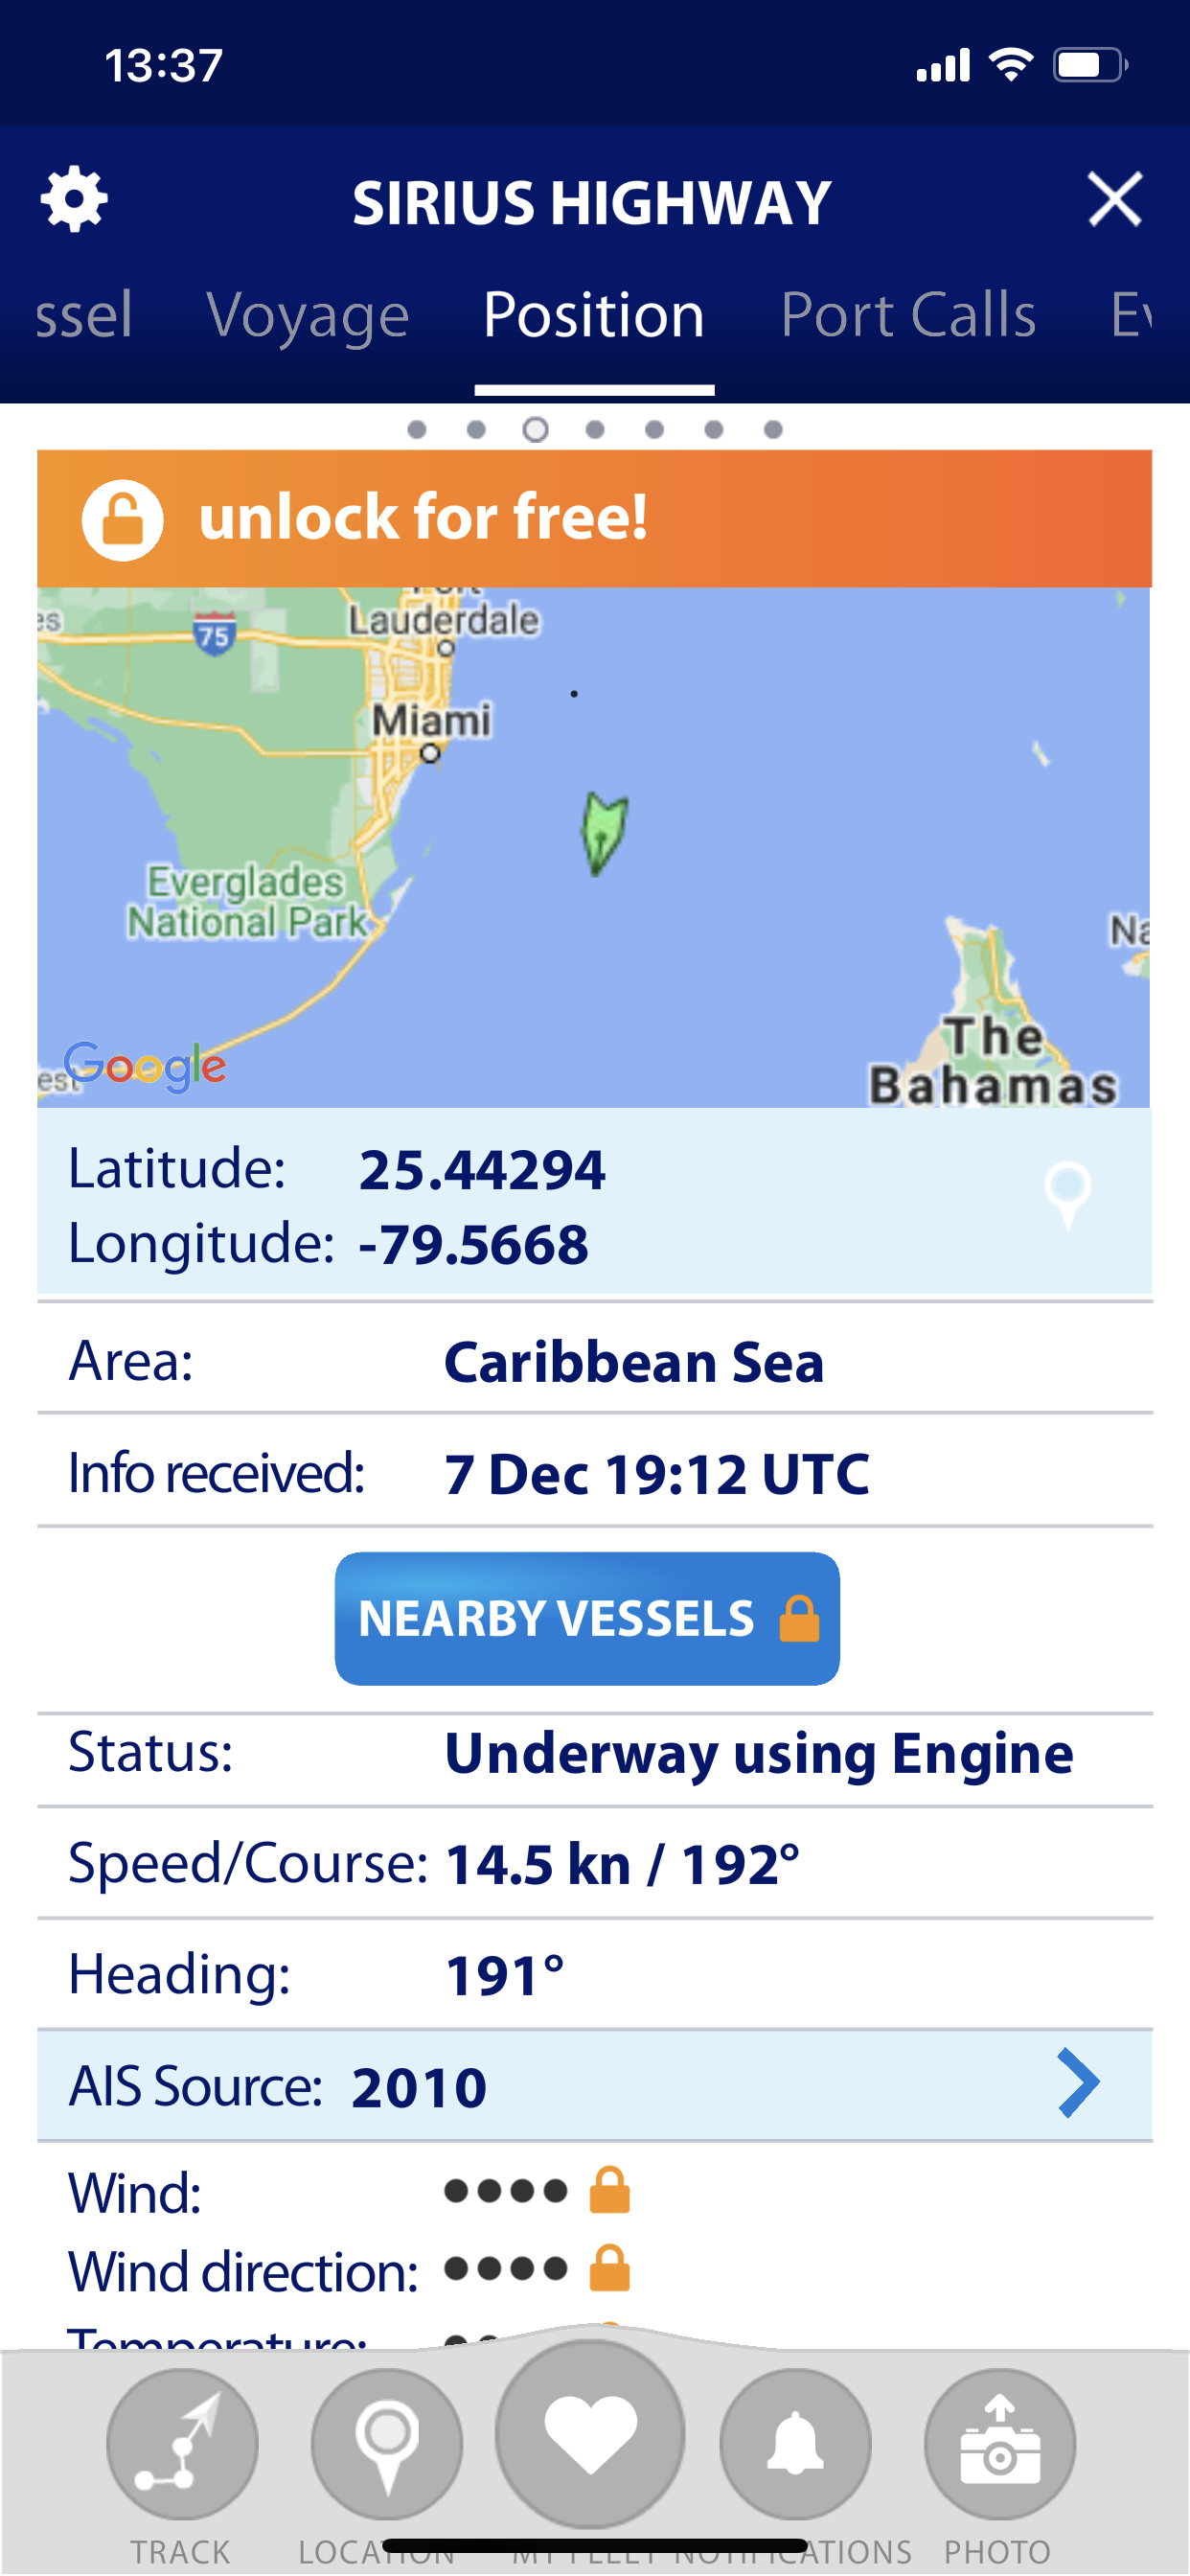Tap the map pin icon beside coordinates

pos(1067,1195)
